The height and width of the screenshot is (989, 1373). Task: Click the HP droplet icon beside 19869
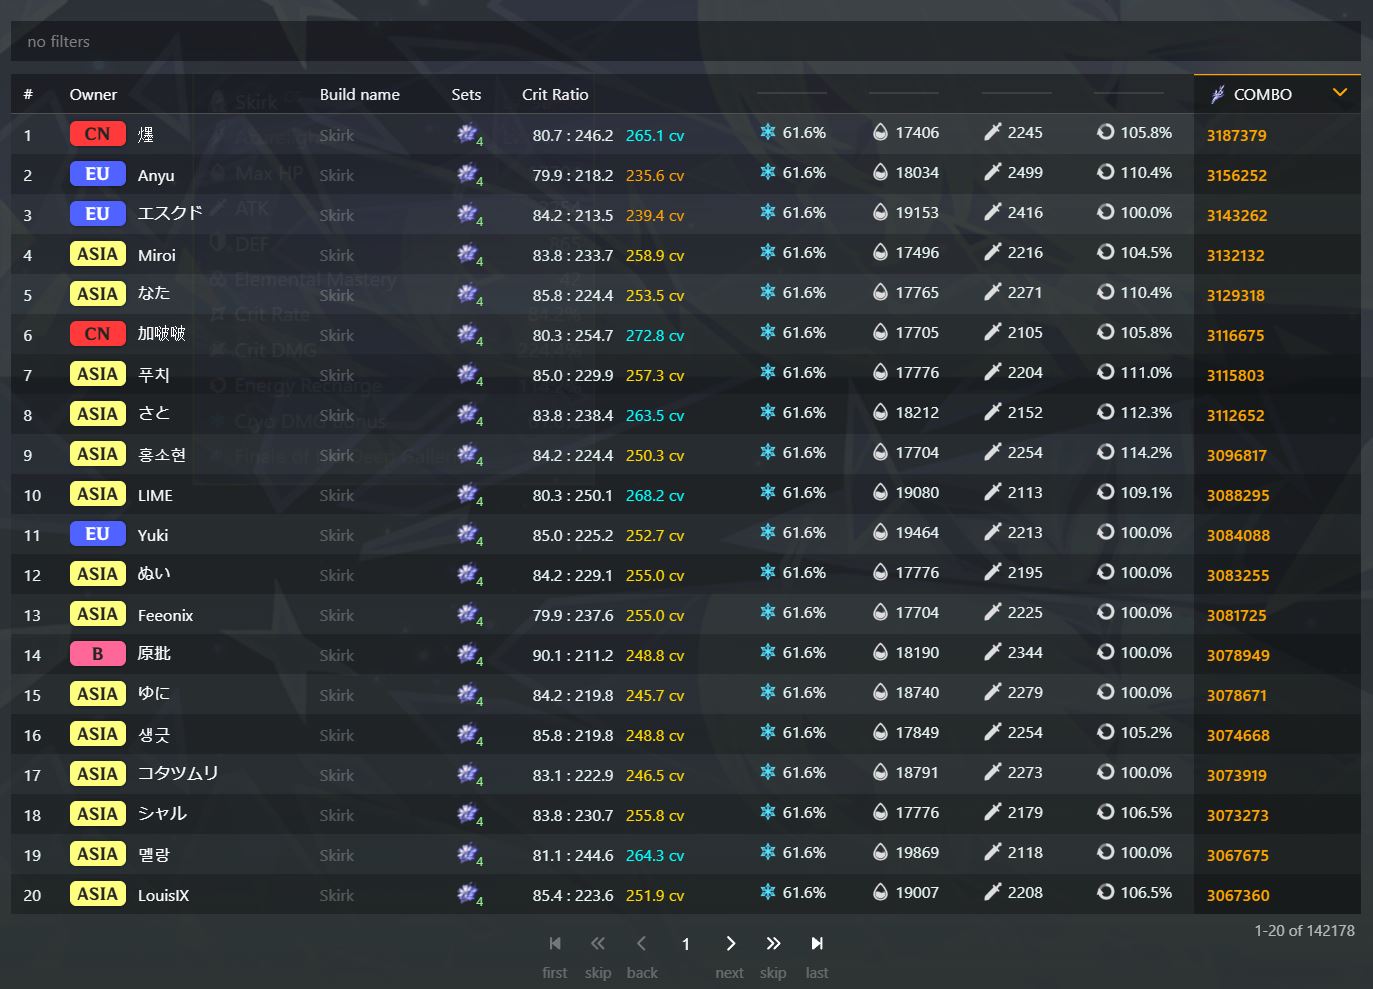880,852
